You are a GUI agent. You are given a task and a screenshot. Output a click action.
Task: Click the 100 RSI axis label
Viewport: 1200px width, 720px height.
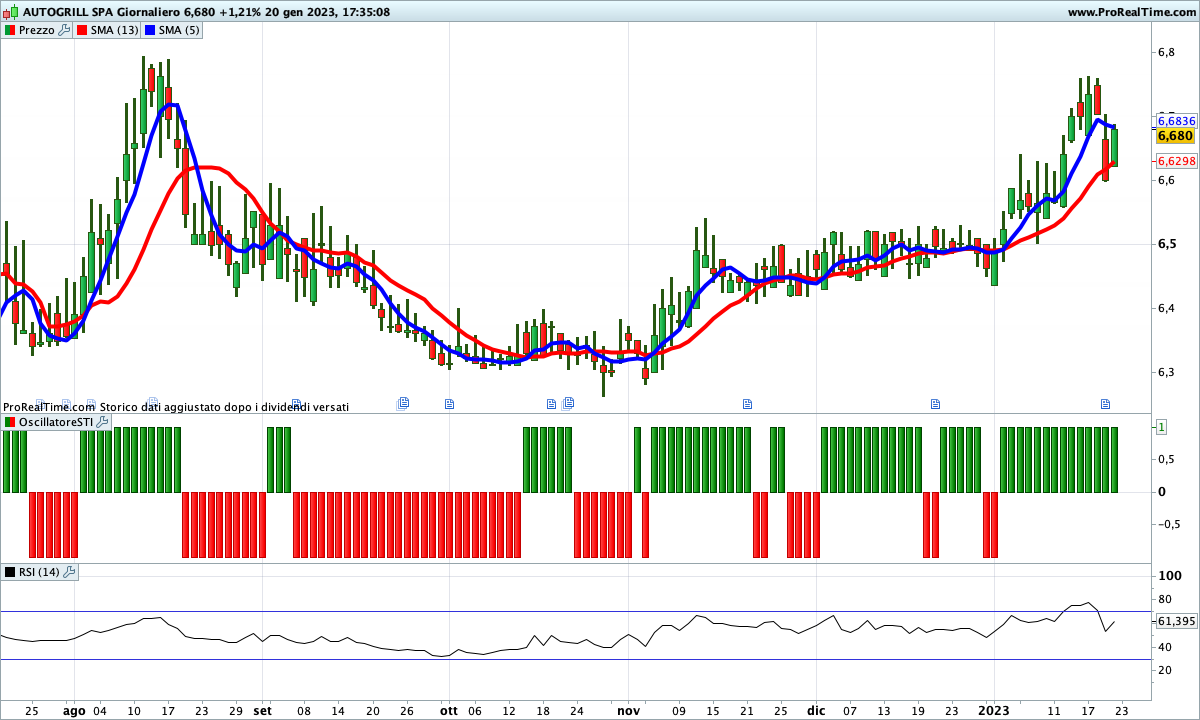1171,576
